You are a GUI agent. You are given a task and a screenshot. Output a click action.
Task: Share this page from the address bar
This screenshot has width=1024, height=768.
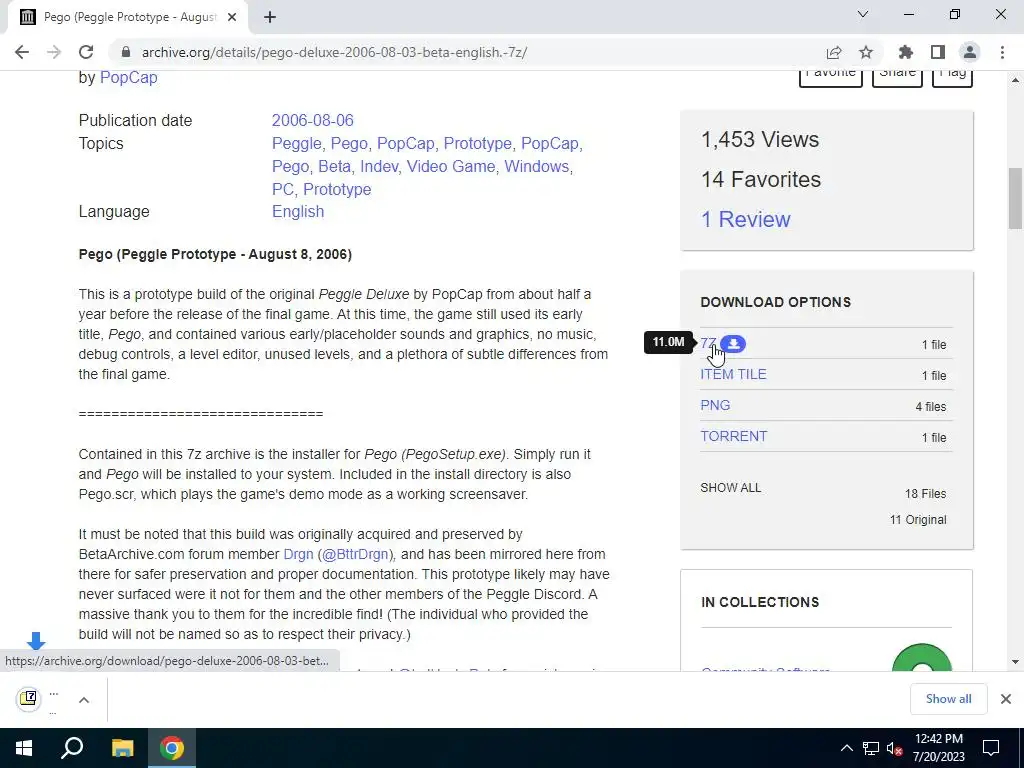click(x=833, y=52)
